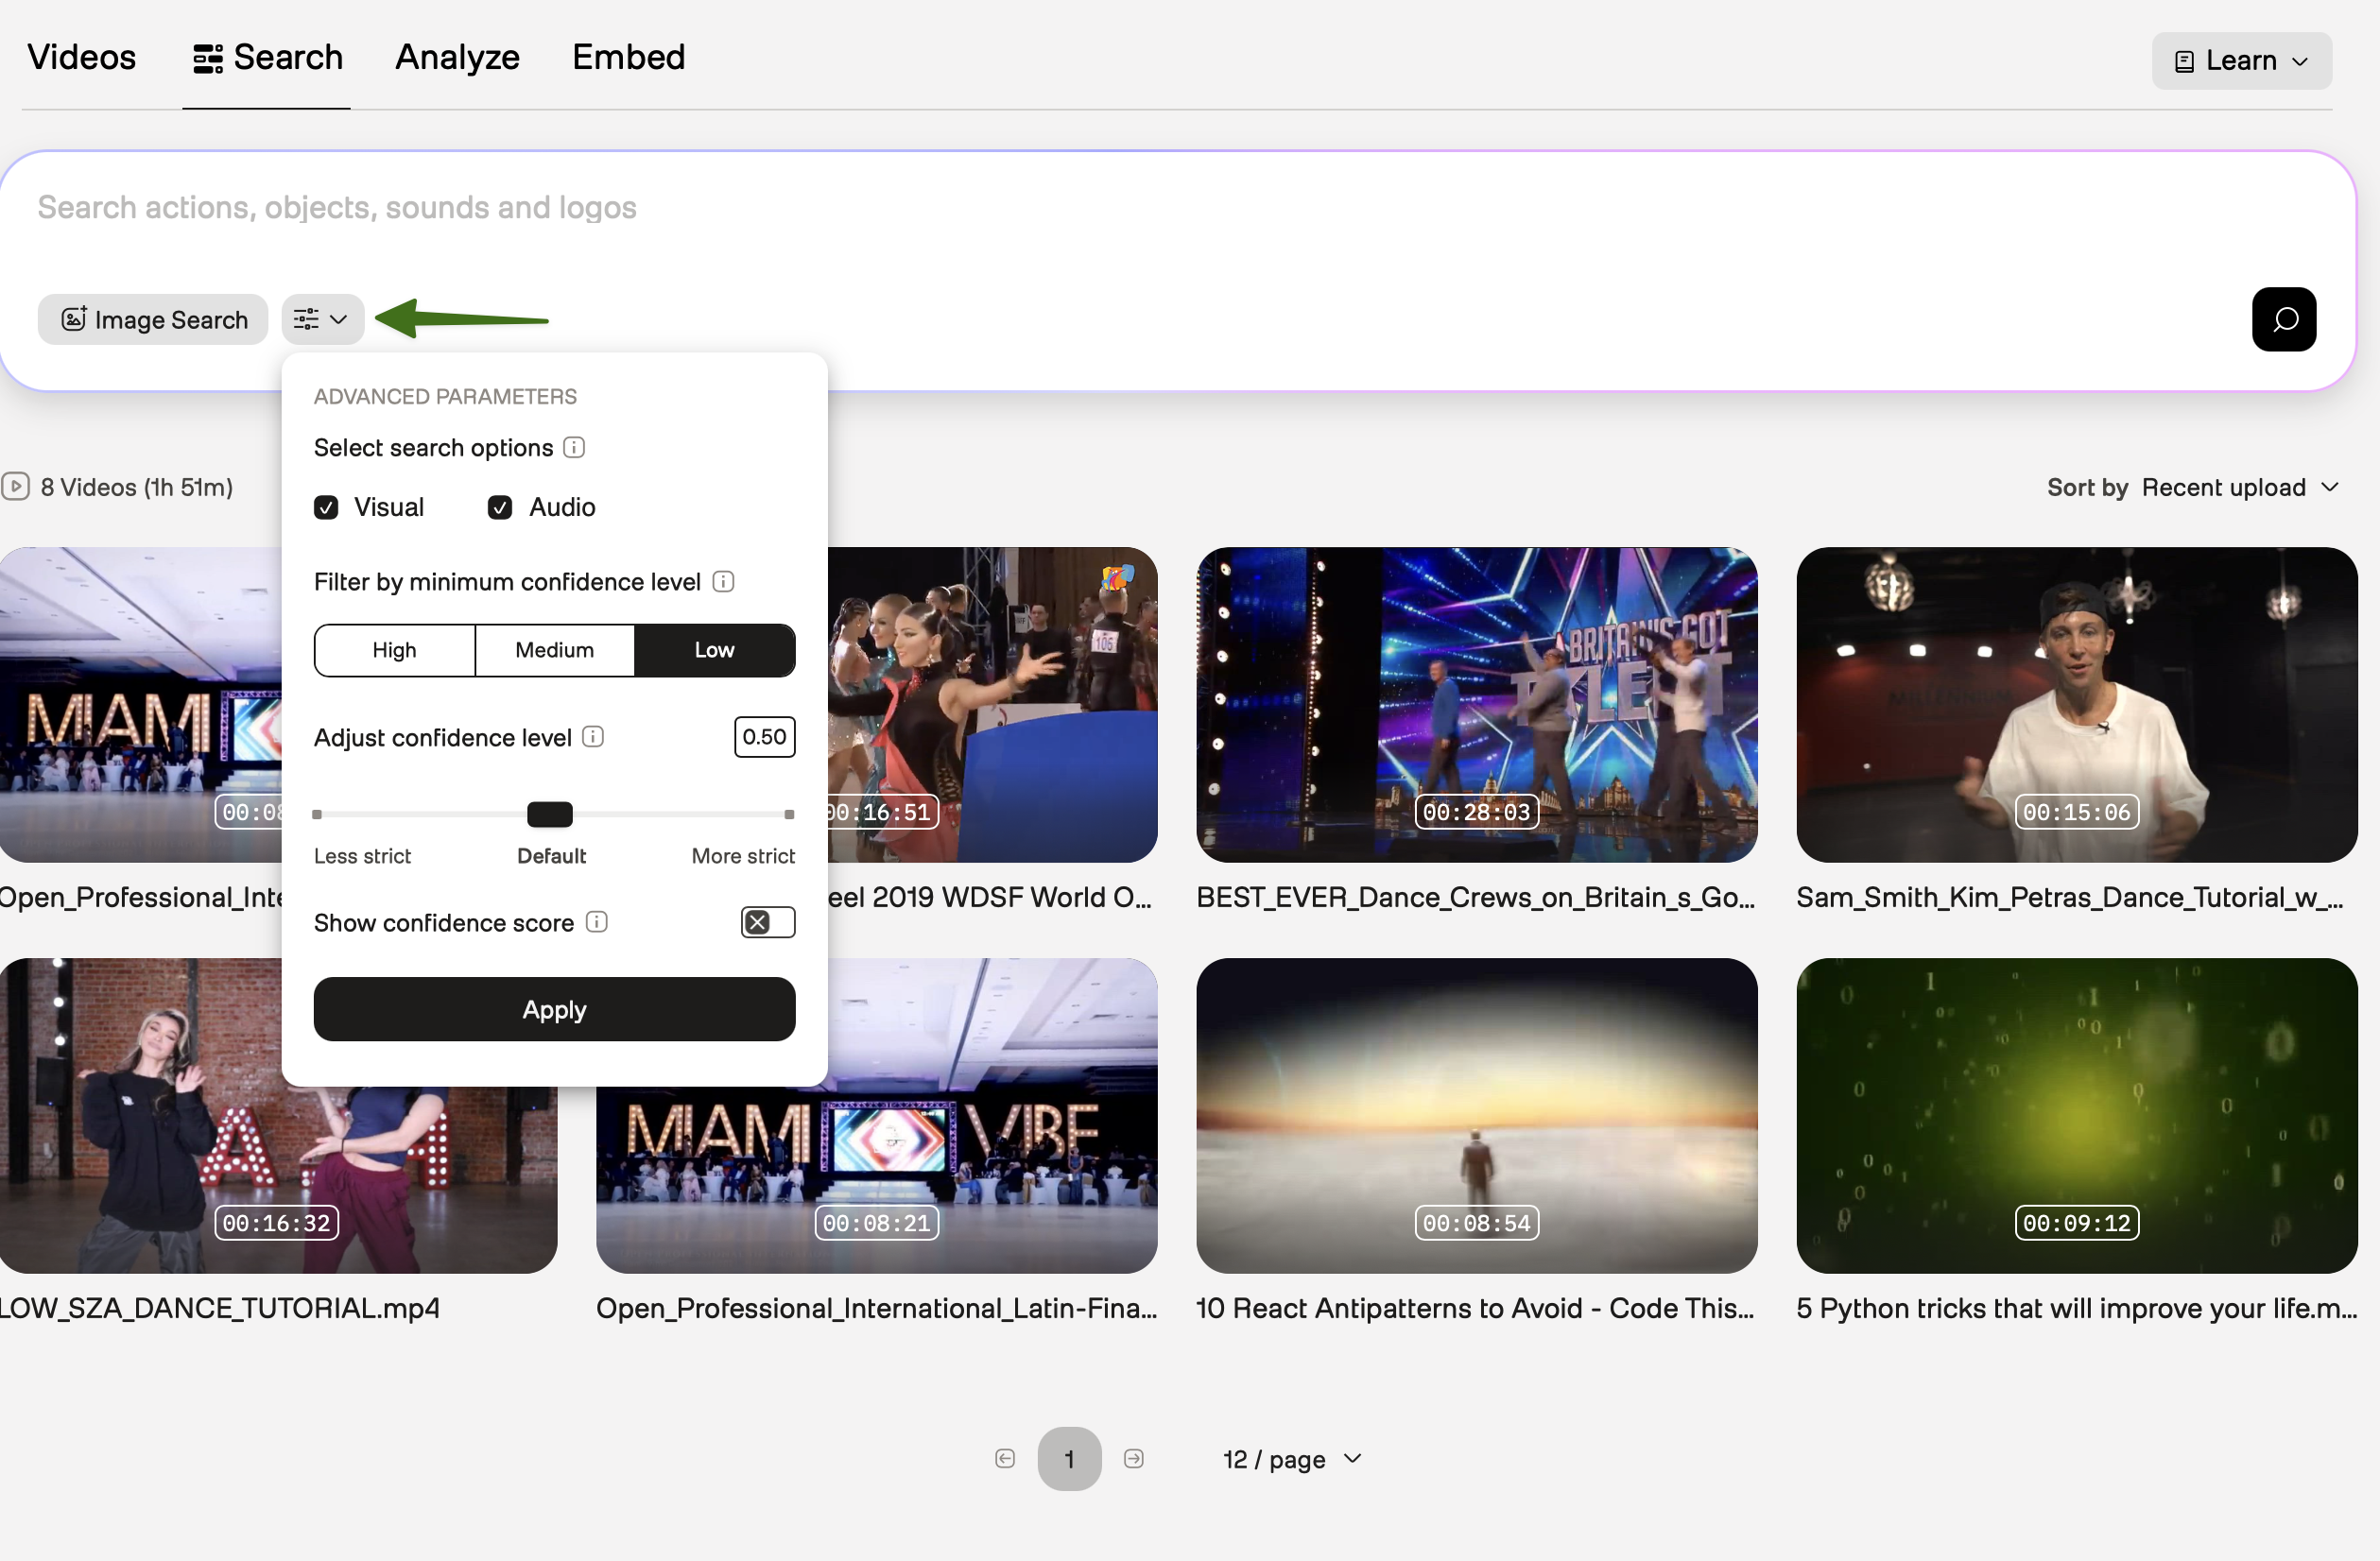Go to next page arrow icon
Screen dimensions: 2380x1561
coord(1133,1458)
